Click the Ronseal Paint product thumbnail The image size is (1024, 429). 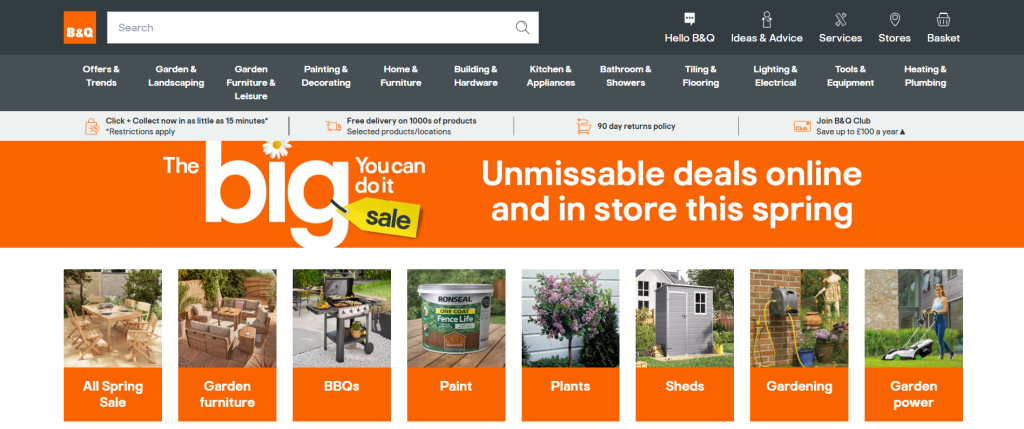pos(456,318)
